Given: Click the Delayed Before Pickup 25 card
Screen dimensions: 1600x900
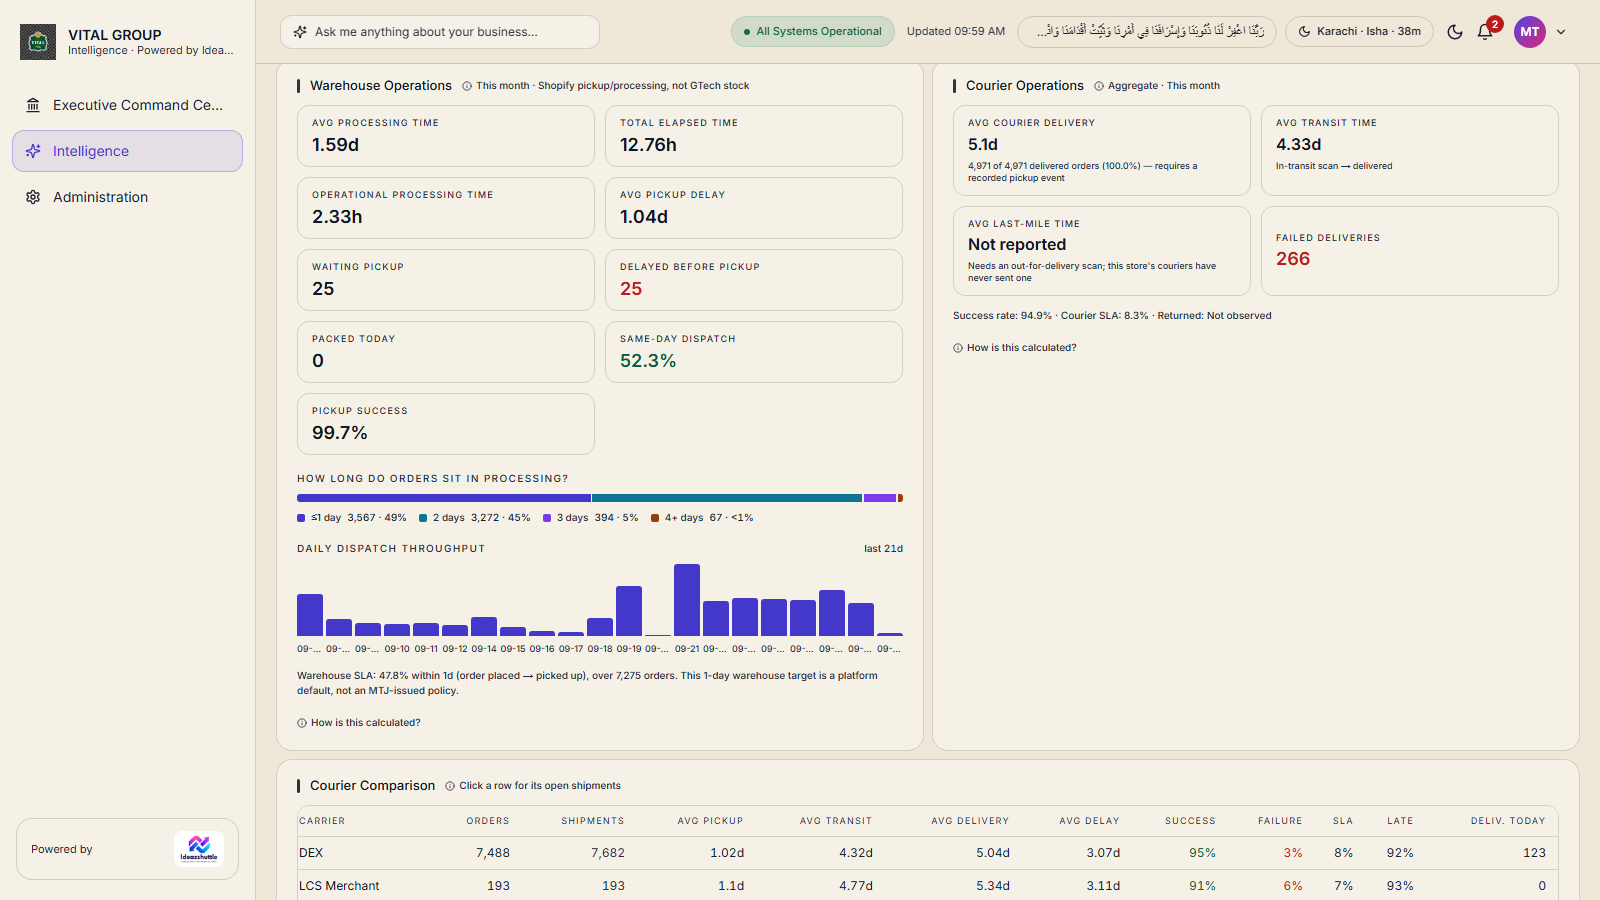Looking at the screenshot, I should tap(754, 280).
